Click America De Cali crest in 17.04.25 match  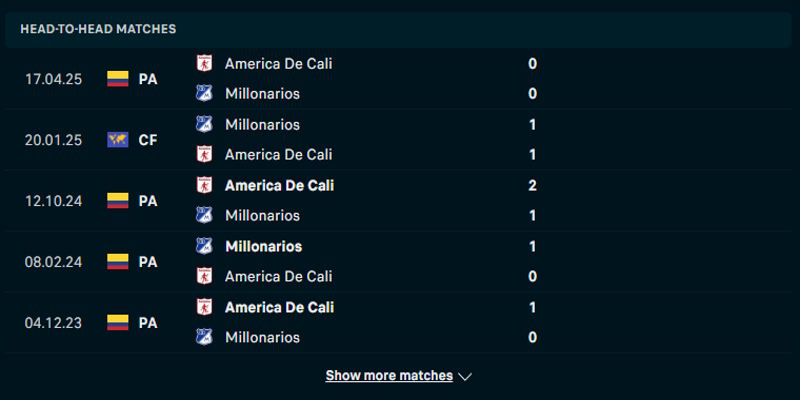pyautogui.click(x=204, y=63)
